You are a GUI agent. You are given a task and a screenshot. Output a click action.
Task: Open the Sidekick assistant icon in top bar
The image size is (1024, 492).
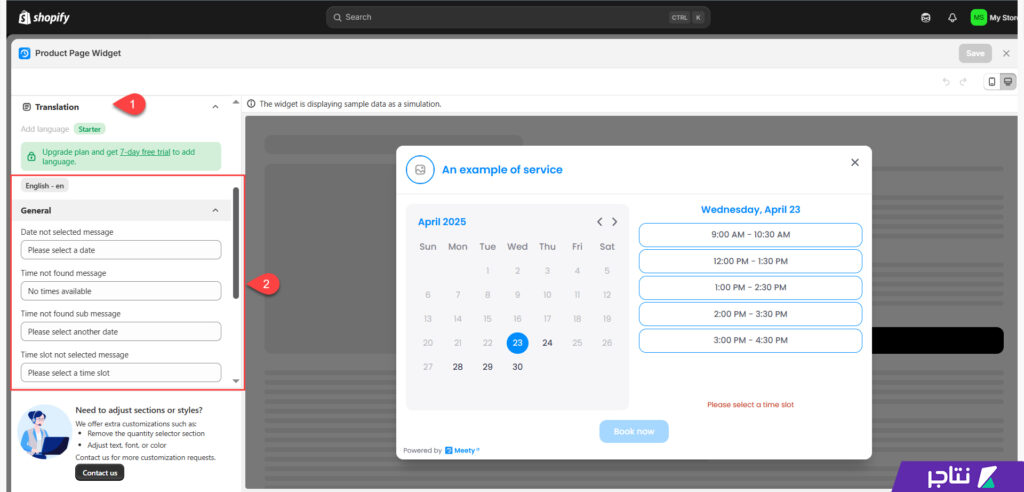tap(925, 18)
